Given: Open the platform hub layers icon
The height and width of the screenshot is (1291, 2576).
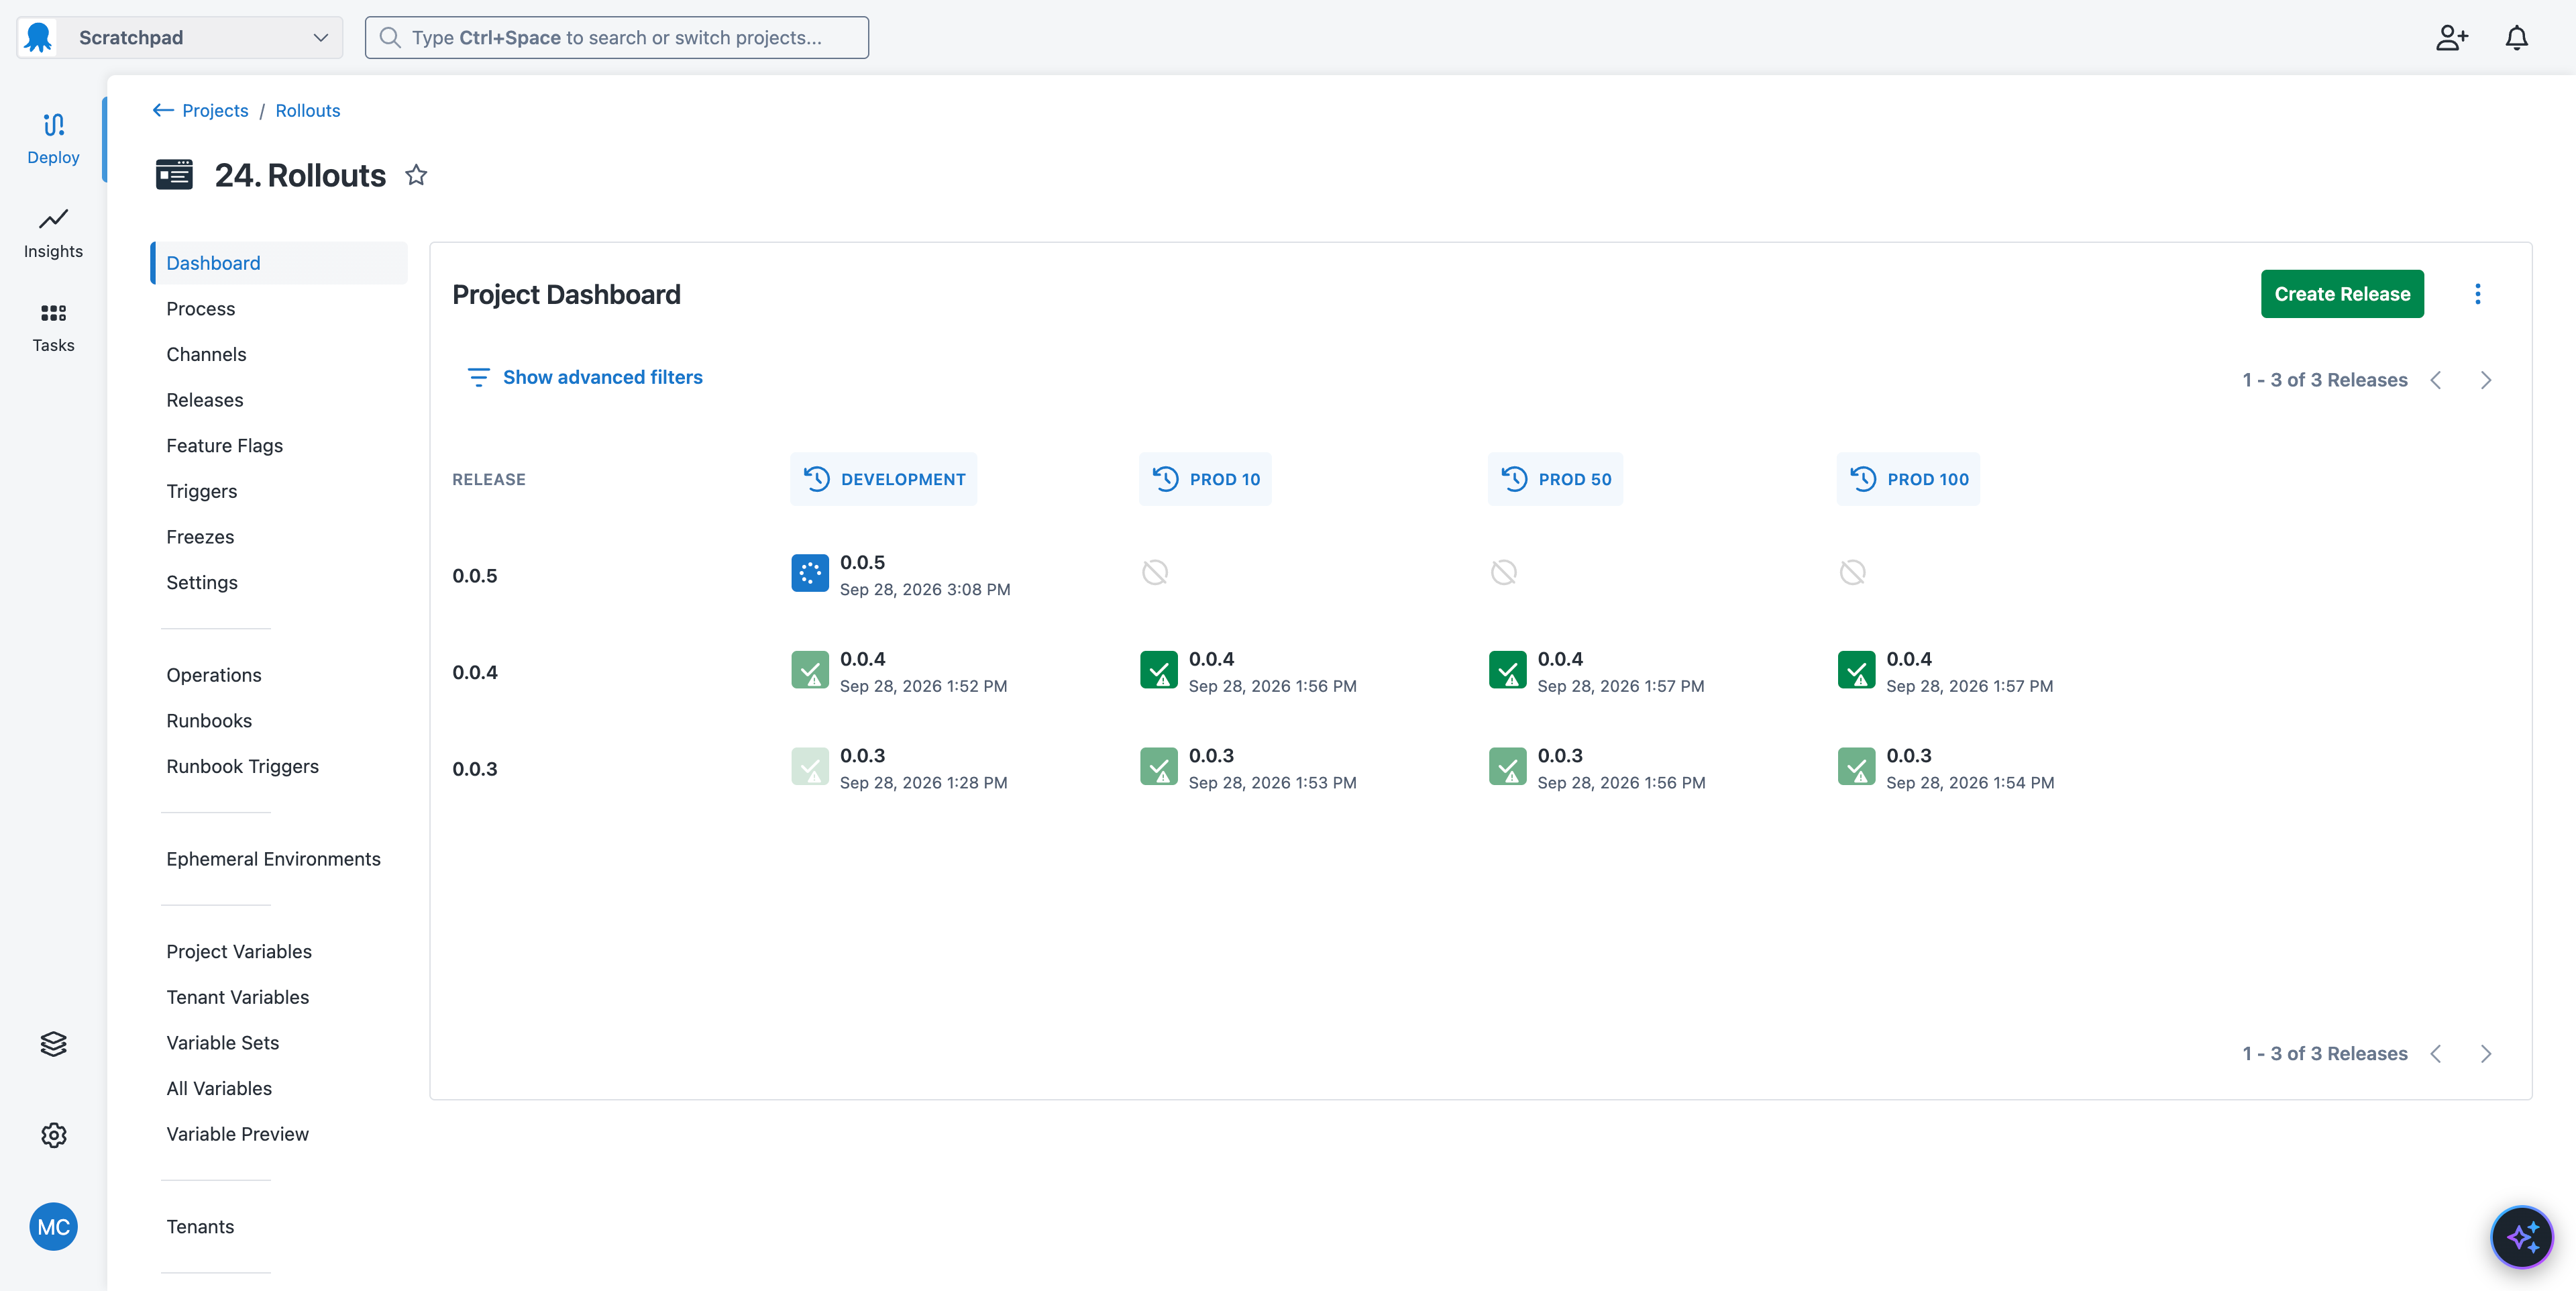Looking at the screenshot, I should pyautogui.click(x=53, y=1043).
